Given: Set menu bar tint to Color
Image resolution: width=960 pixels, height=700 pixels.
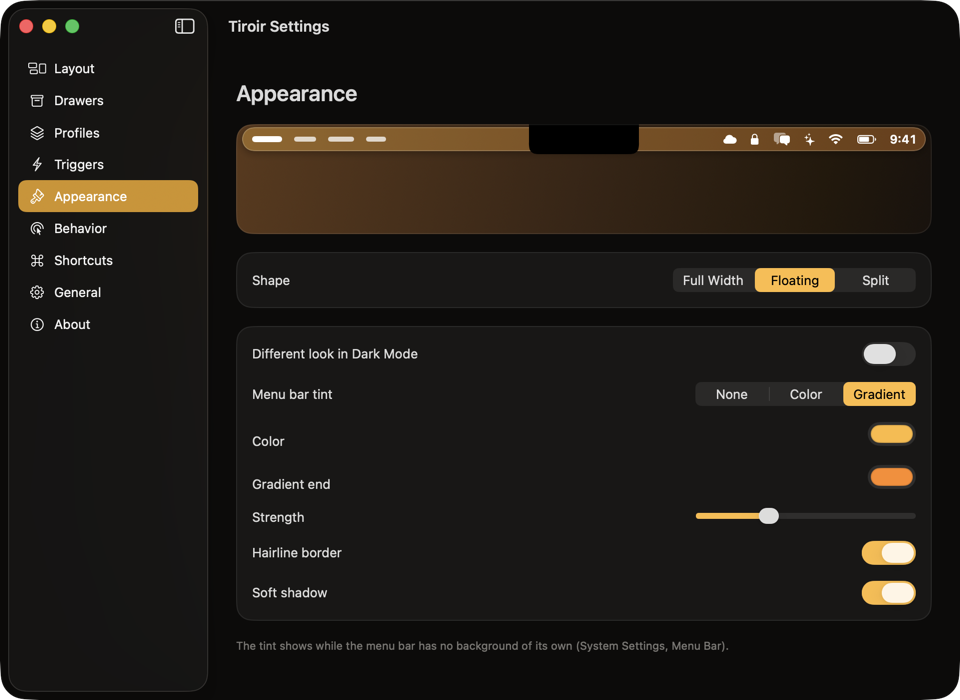Looking at the screenshot, I should point(806,394).
